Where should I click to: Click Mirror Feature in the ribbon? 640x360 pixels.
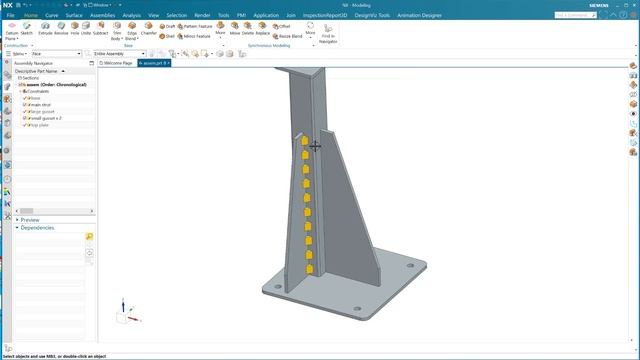pyautogui.click(x=194, y=36)
